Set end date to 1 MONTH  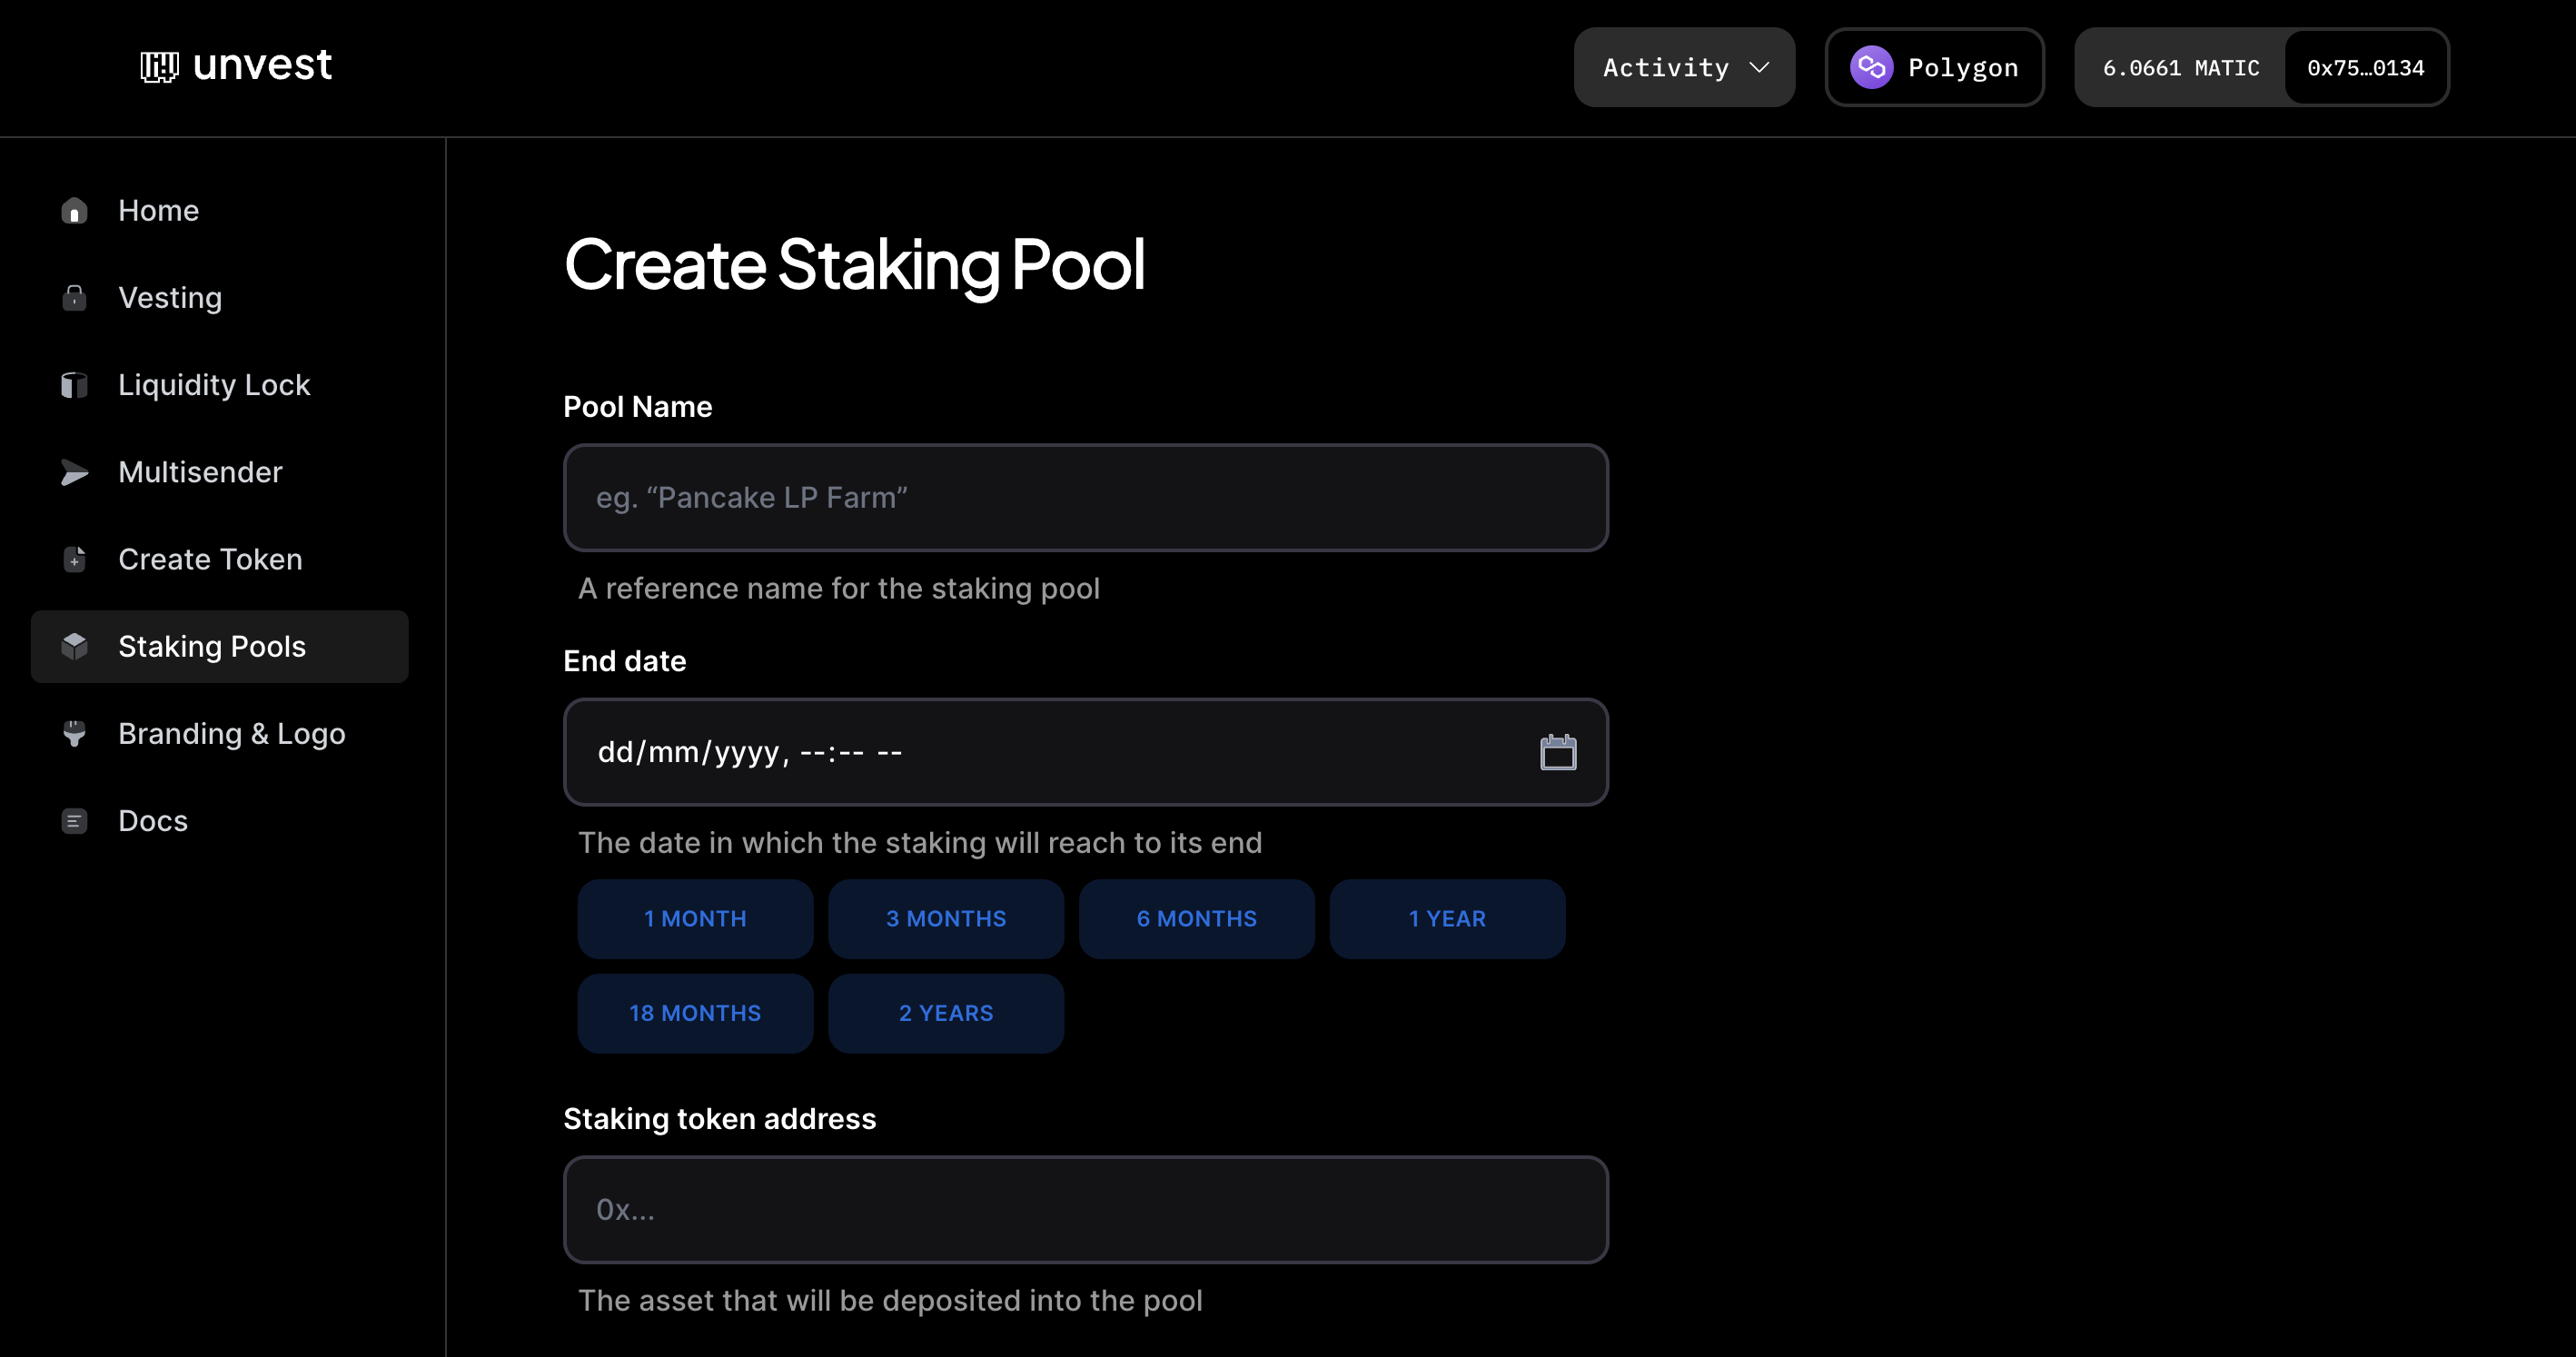[x=695, y=918]
